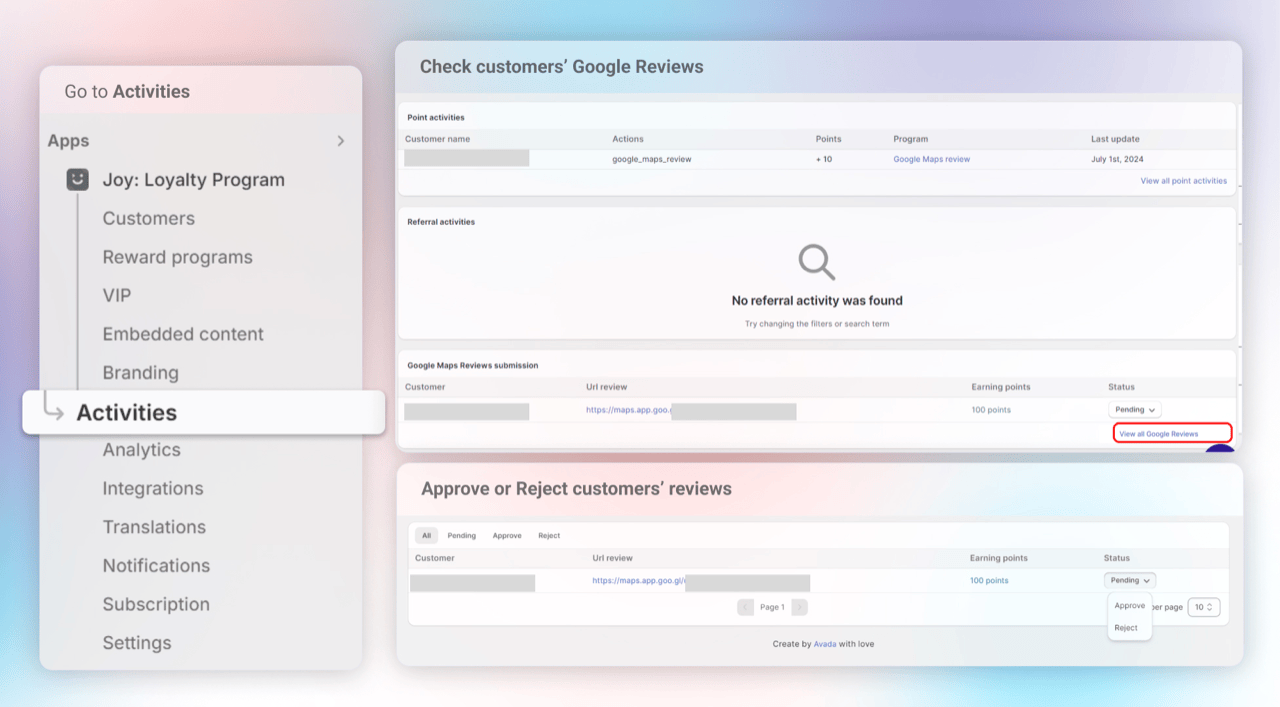The width and height of the screenshot is (1280, 707).
Task: Click the Customer name column header
Action: pos(437,139)
